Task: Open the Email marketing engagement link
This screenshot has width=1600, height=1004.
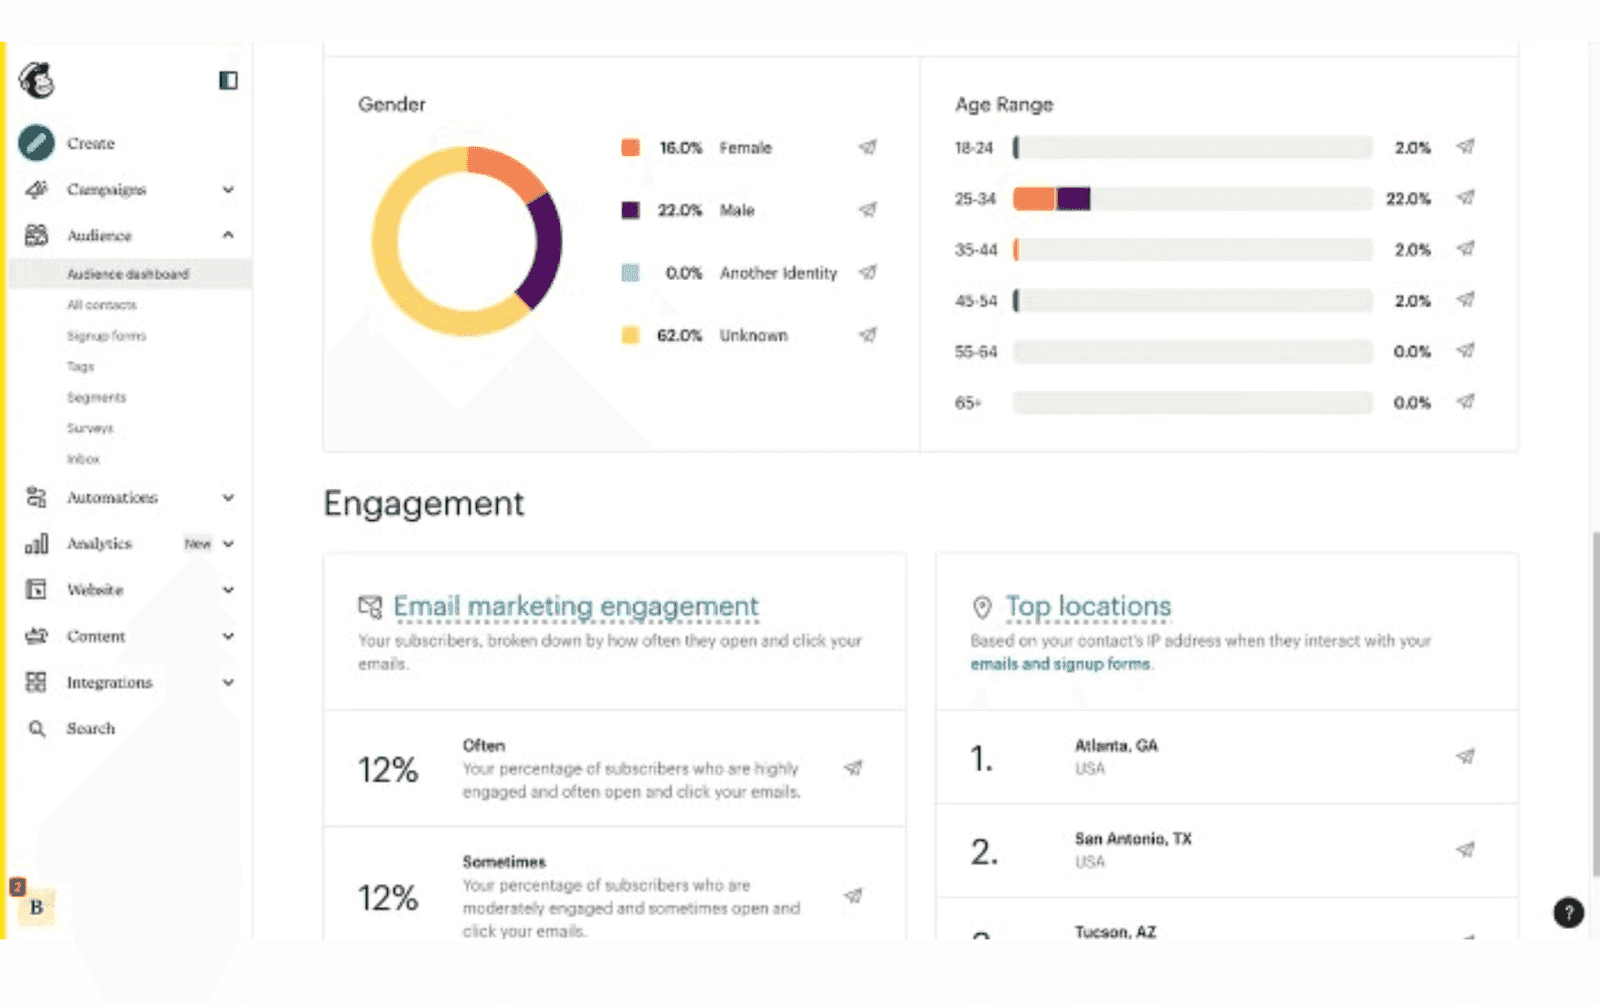Action: click(575, 606)
